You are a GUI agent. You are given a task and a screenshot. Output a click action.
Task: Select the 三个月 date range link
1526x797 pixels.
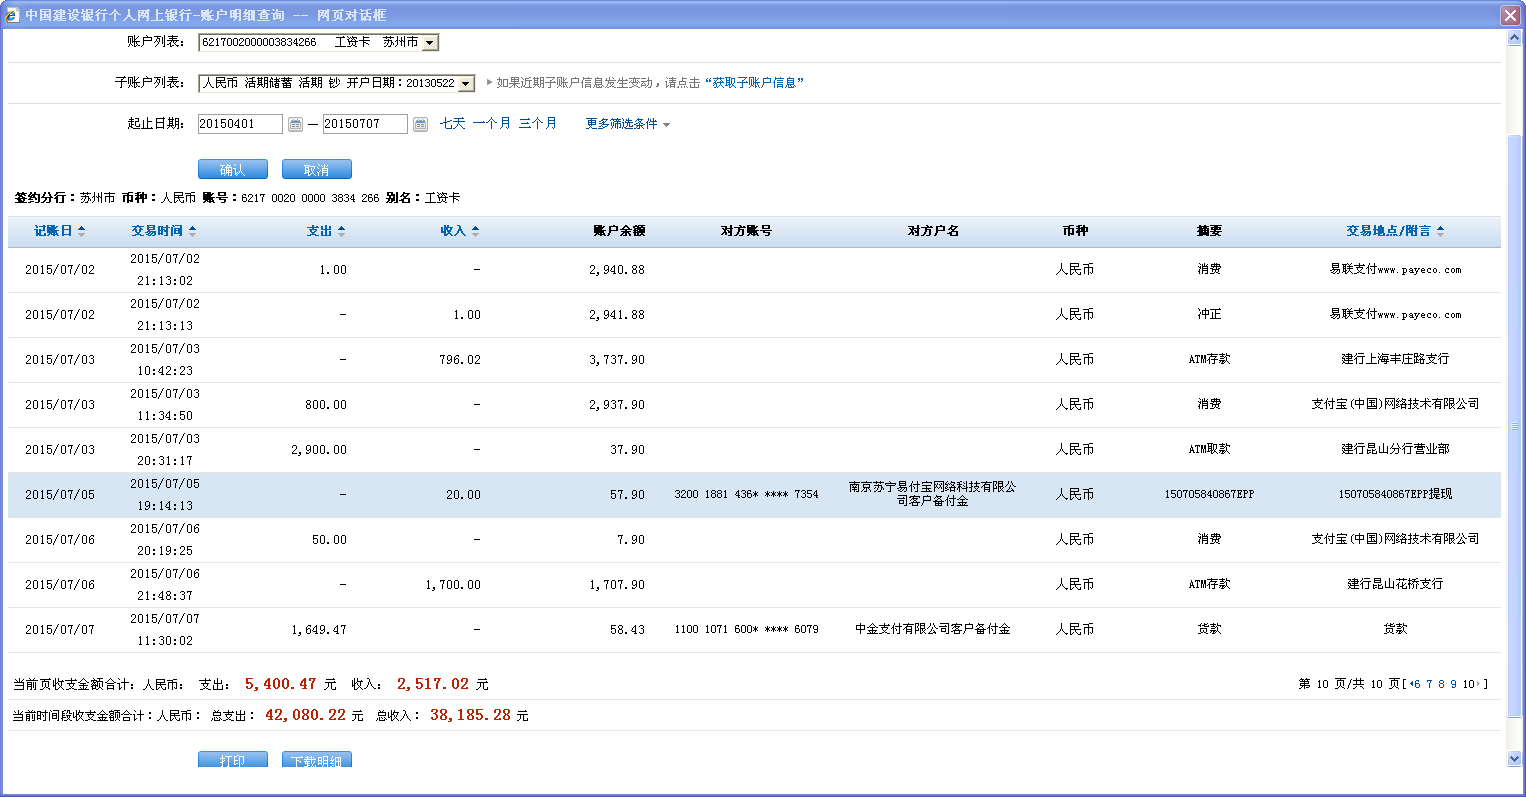(538, 123)
